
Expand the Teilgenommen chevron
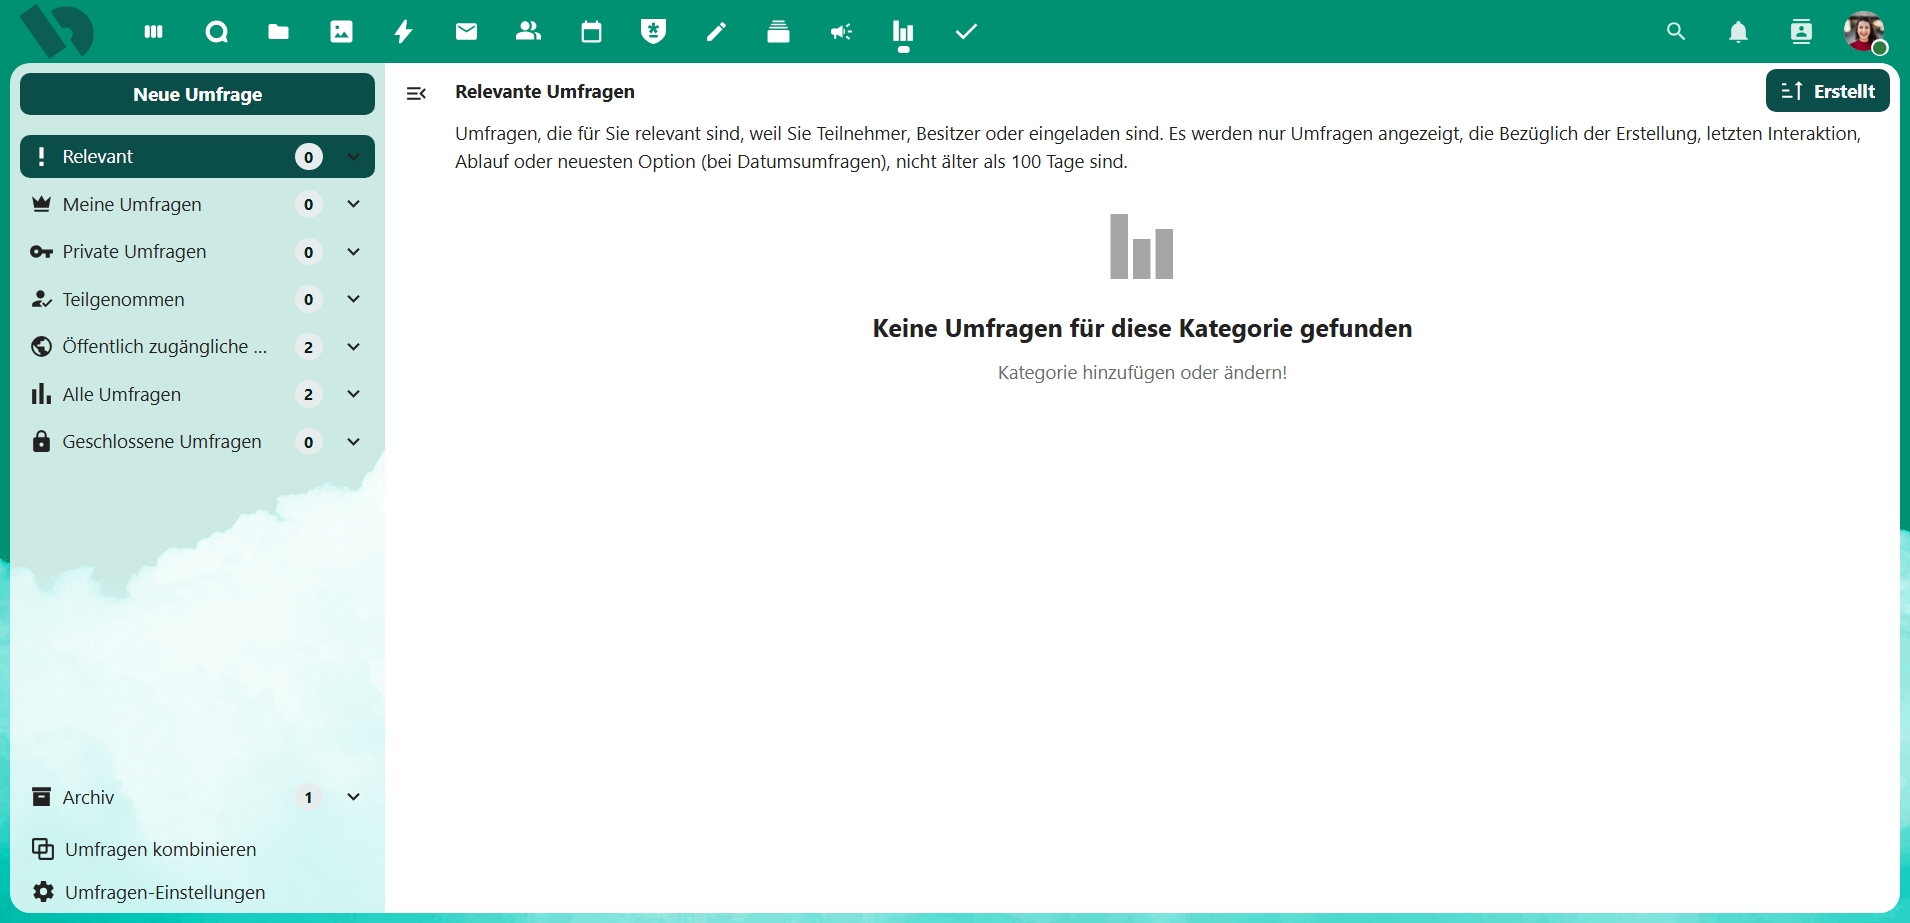tap(353, 299)
